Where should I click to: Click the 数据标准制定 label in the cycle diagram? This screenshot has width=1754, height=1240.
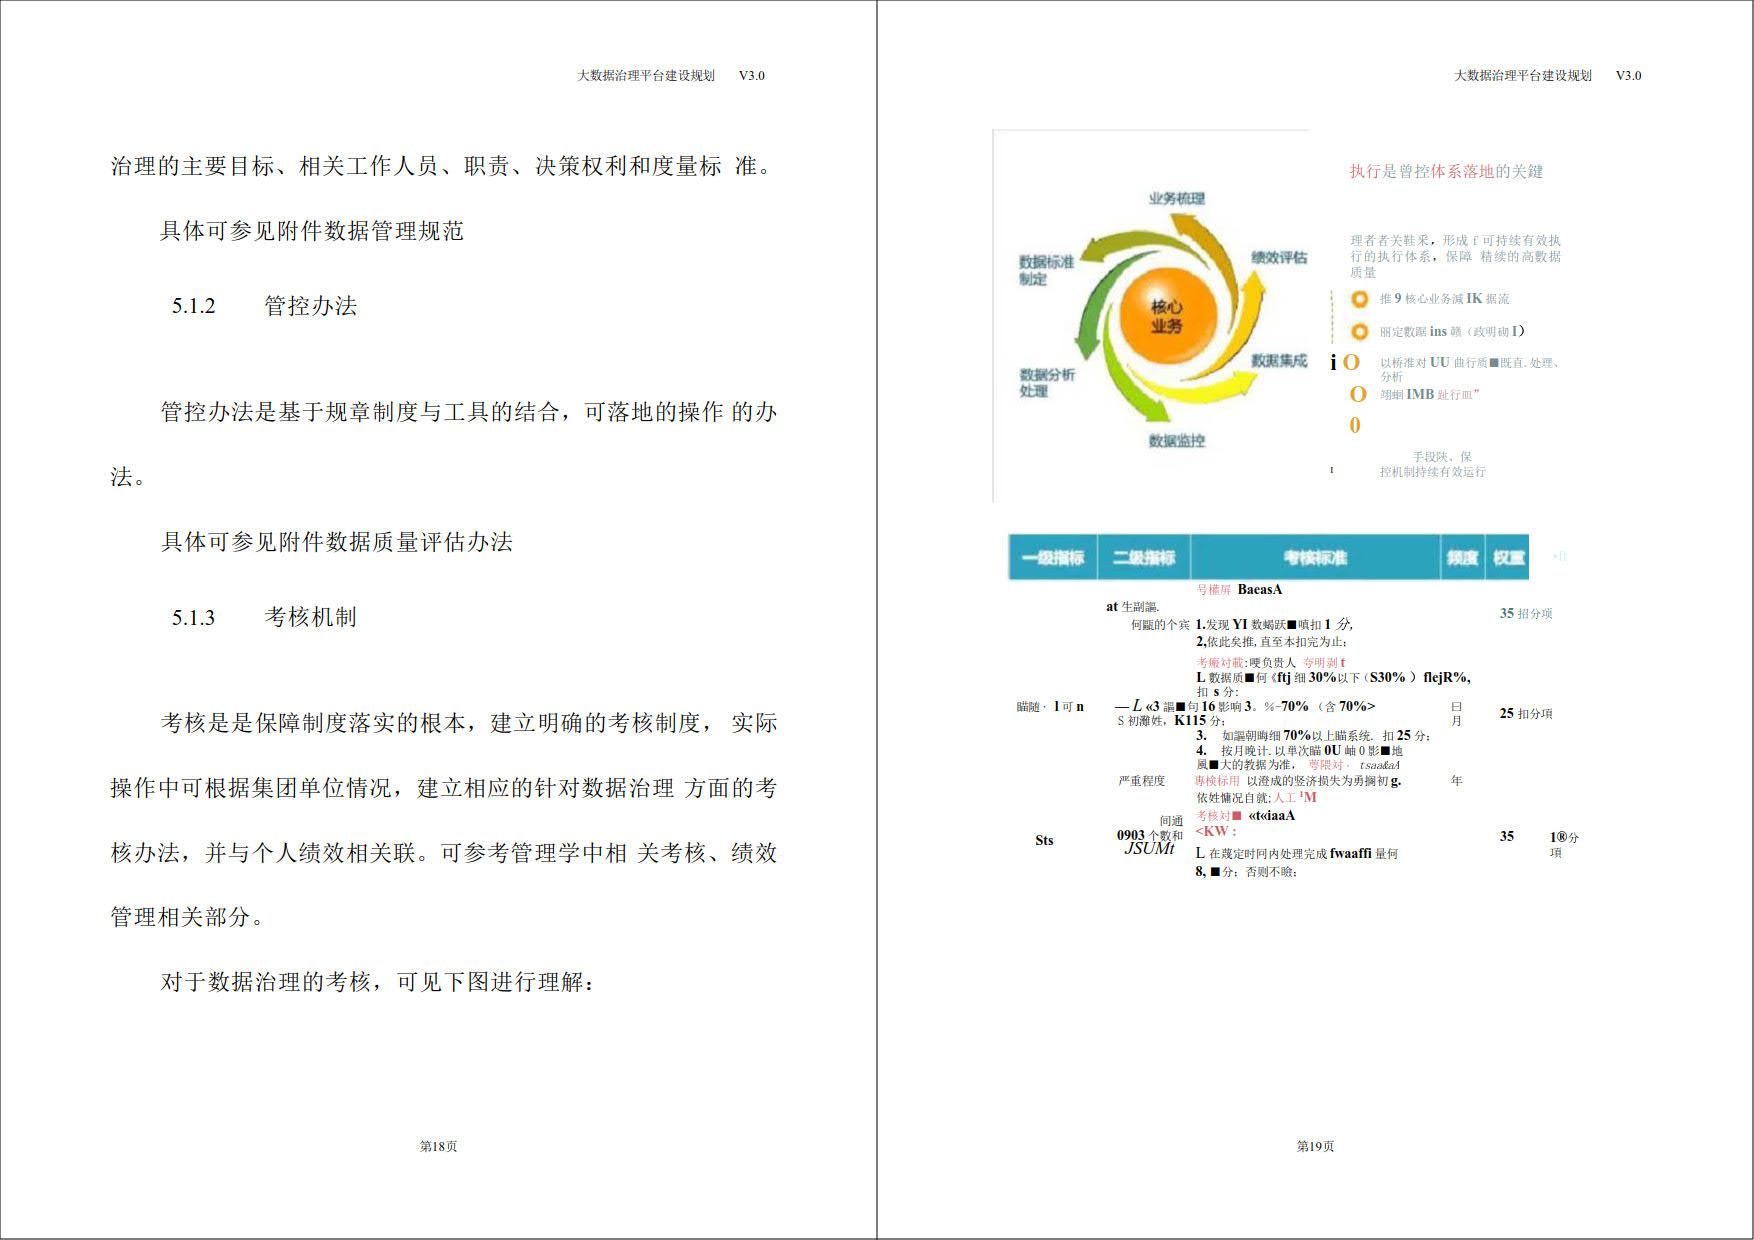[1047, 270]
